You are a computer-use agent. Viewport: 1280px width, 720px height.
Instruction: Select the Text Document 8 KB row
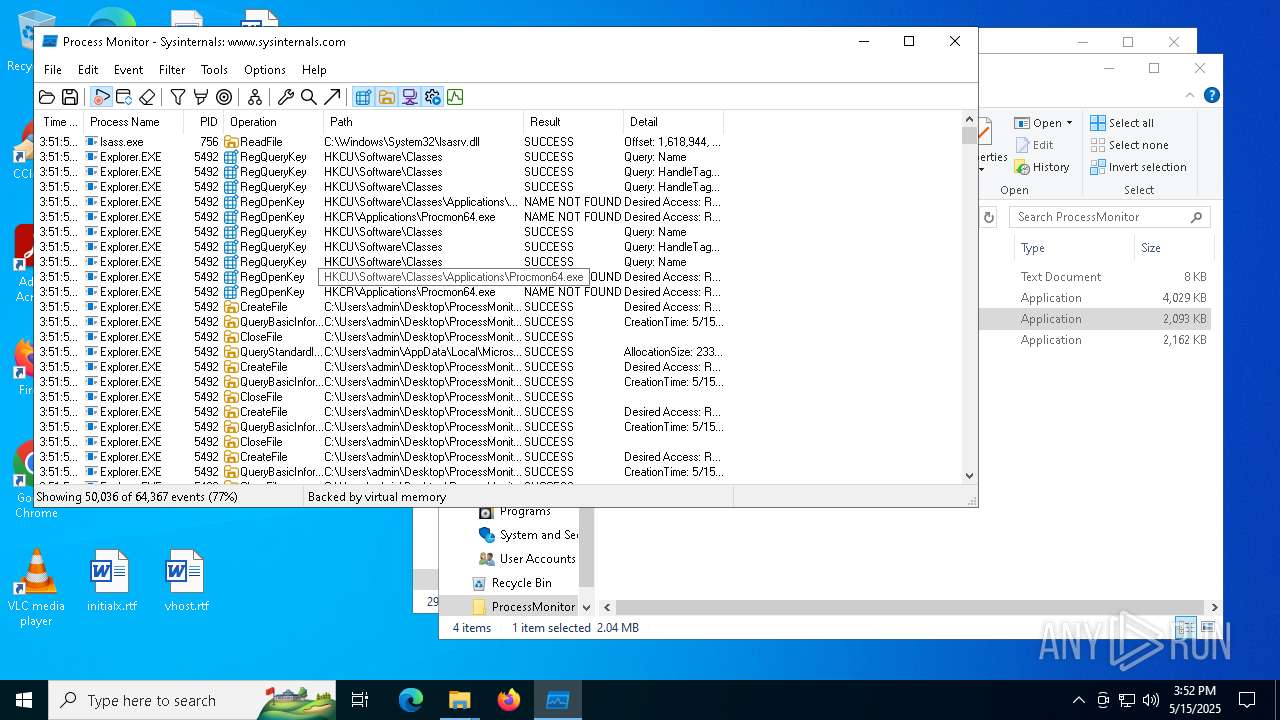(1096, 277)
